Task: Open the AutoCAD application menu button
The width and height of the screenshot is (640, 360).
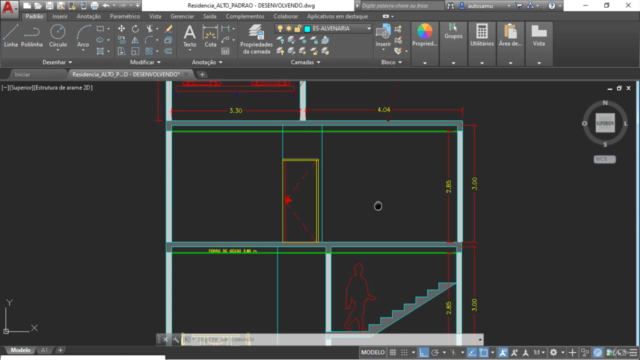Action: (9, 8)
